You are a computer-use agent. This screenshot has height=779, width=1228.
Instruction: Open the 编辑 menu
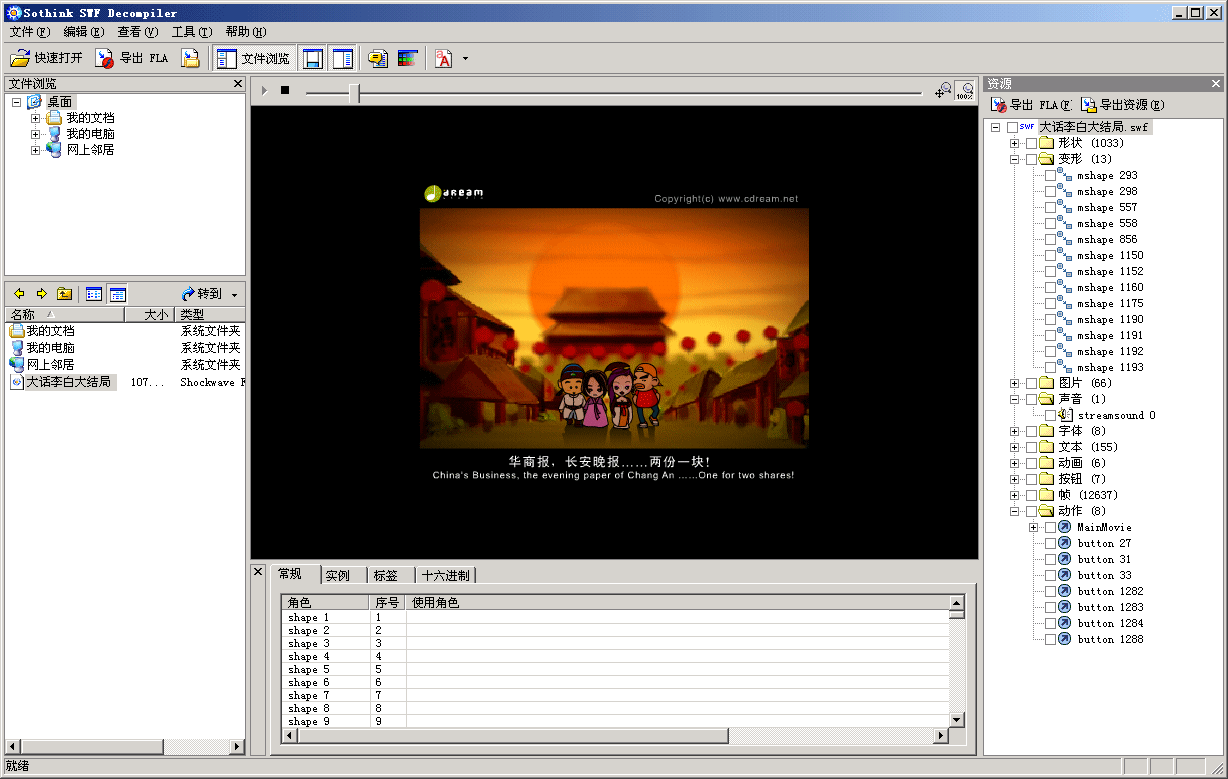(x=83, y=32)
